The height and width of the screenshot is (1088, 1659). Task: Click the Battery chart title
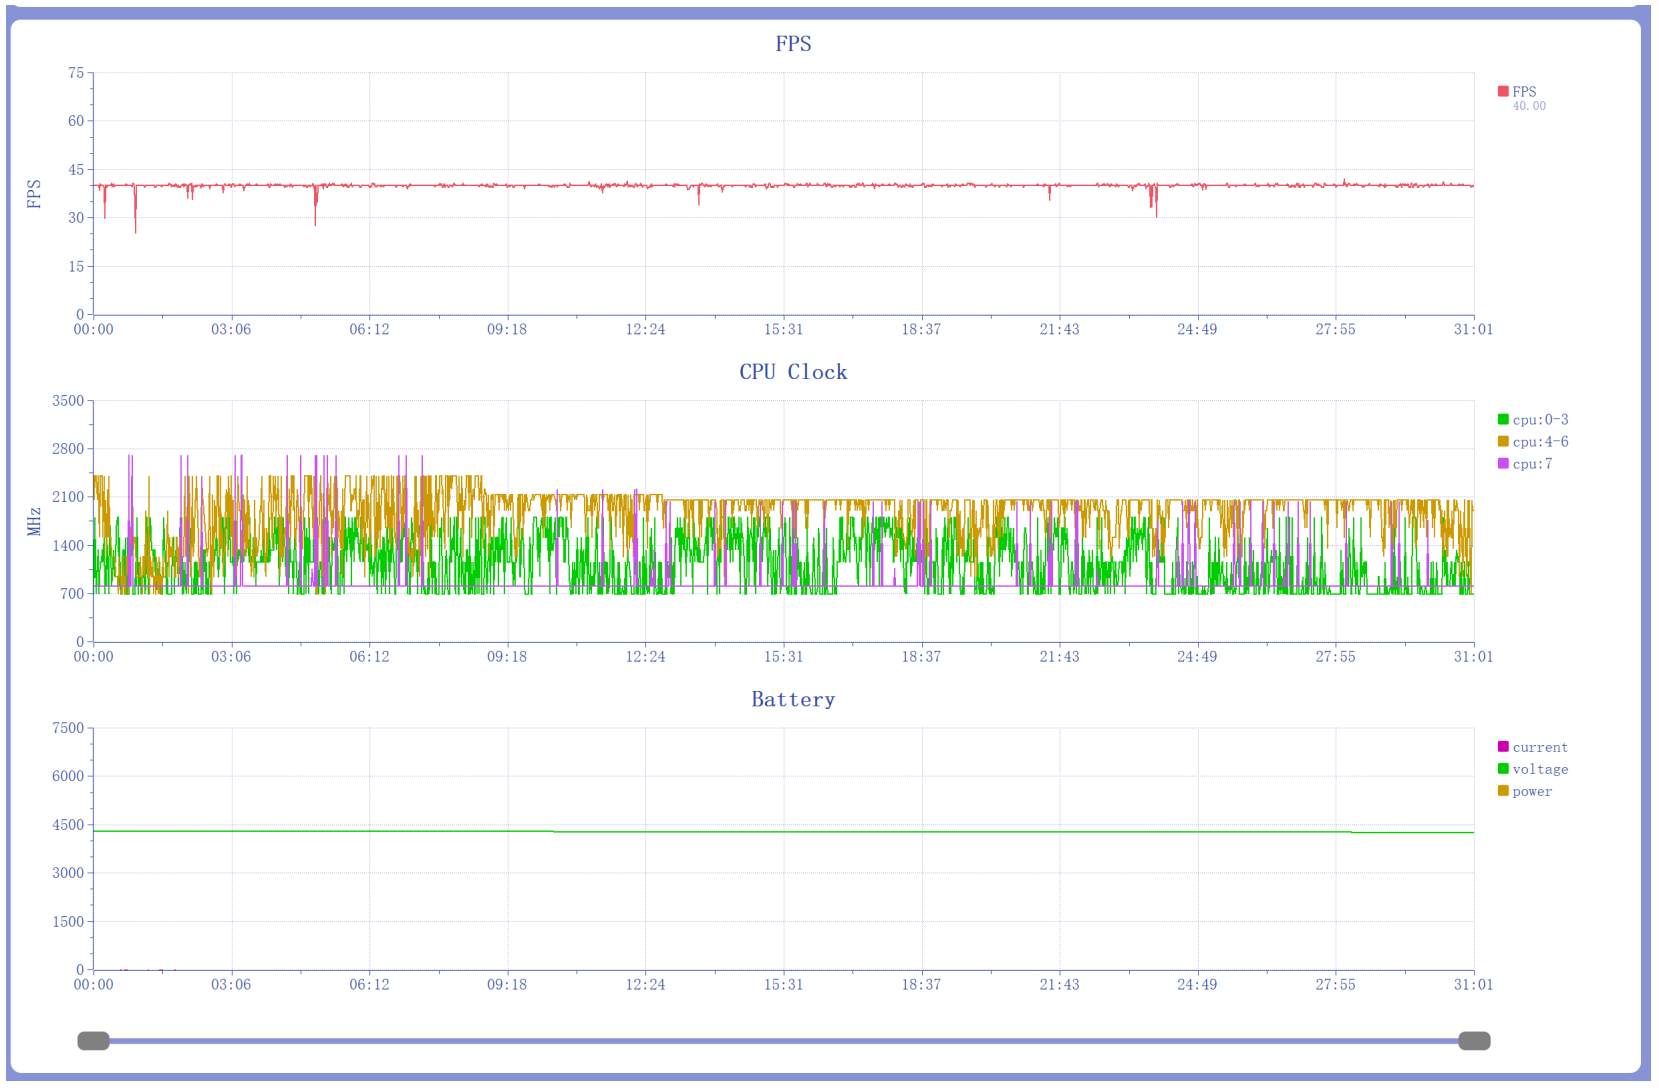pyautogui.click(x=793, y=700)
